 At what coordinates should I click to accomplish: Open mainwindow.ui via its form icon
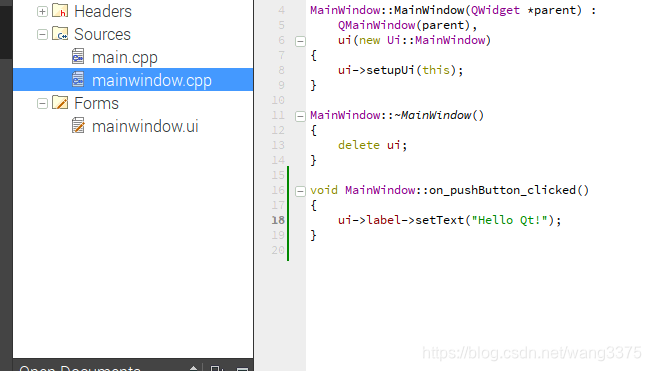click(78, 125)
